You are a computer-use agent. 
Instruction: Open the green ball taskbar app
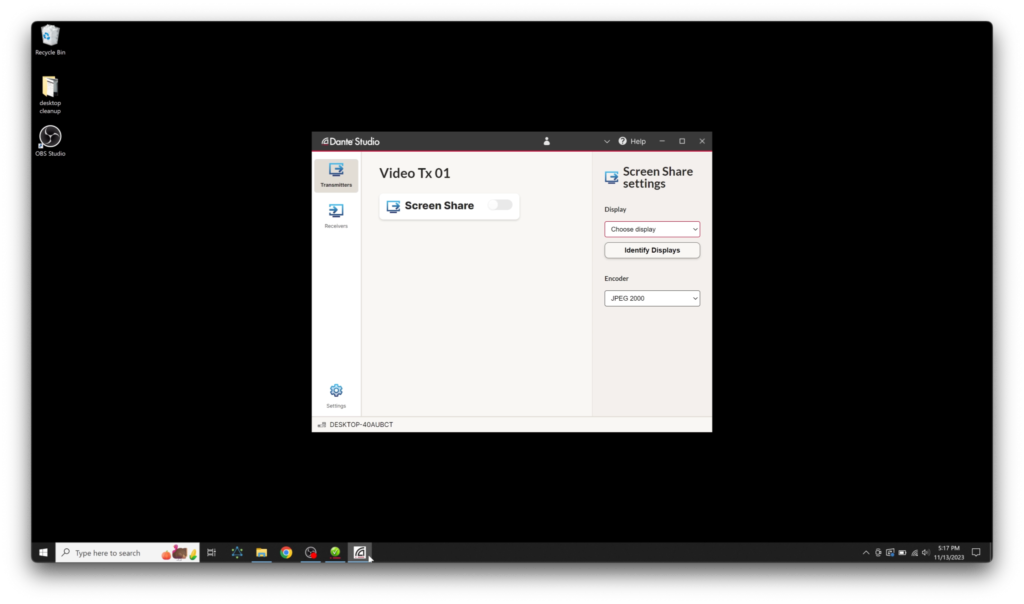(x=335, y=552)
